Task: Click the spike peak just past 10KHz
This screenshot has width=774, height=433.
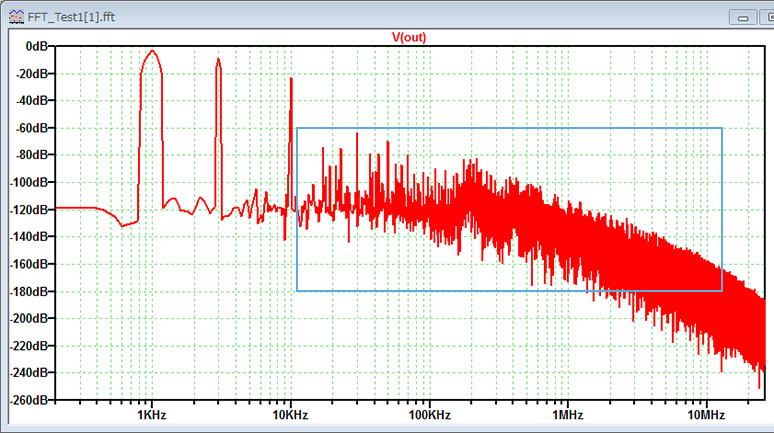Action: (x=291, y=78)
